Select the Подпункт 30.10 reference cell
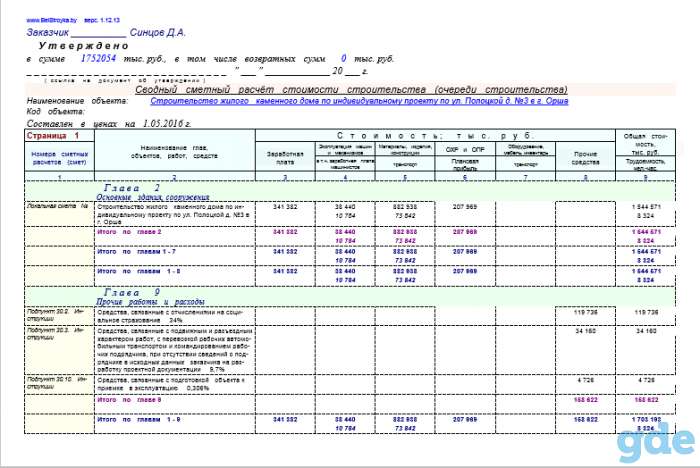The image size is (700, 468). pyautogui.click(x=57, y=383)
